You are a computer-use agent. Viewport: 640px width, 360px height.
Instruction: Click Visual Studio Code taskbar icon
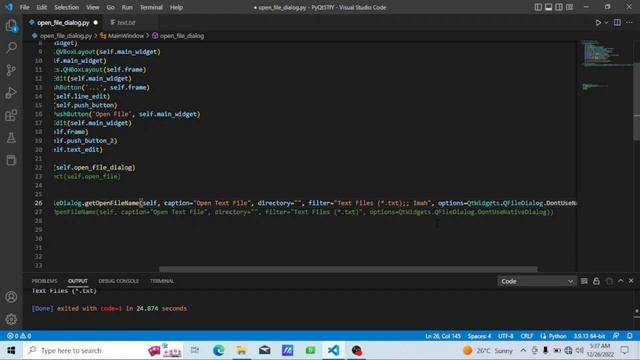coord(333,350)
